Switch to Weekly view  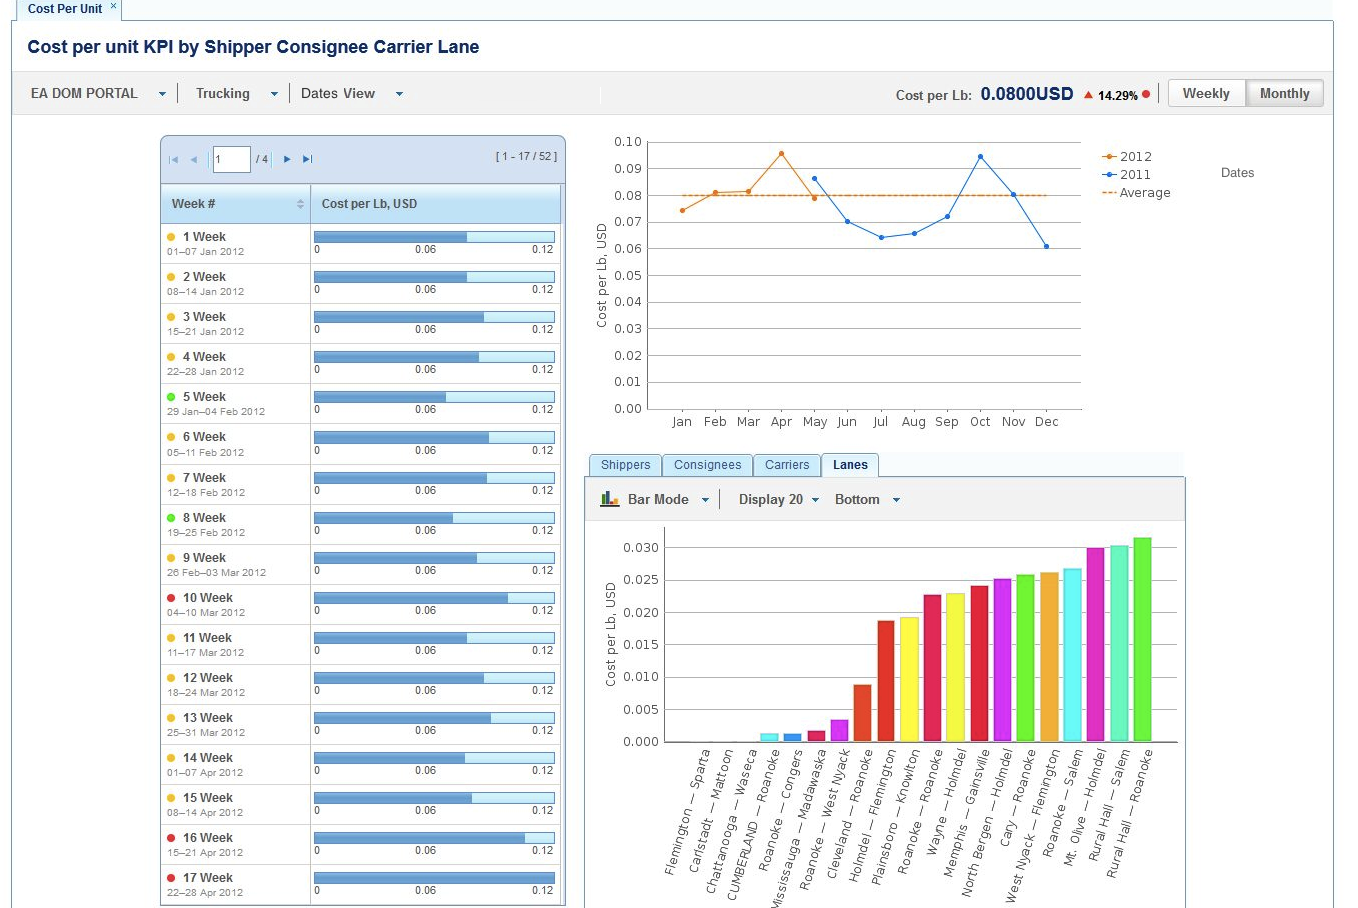pos(1206,93)
